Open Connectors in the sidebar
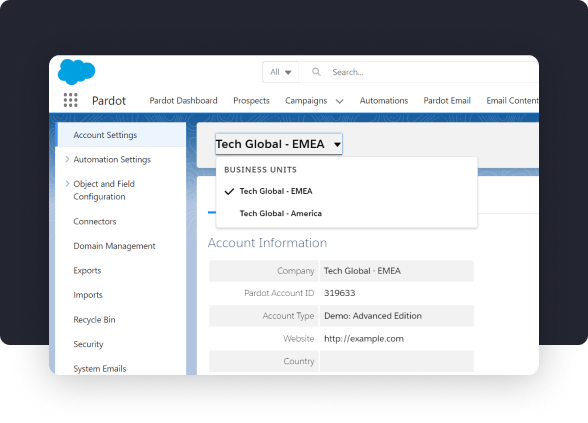The width and height of the screenshot is (588, 423). 95,221
